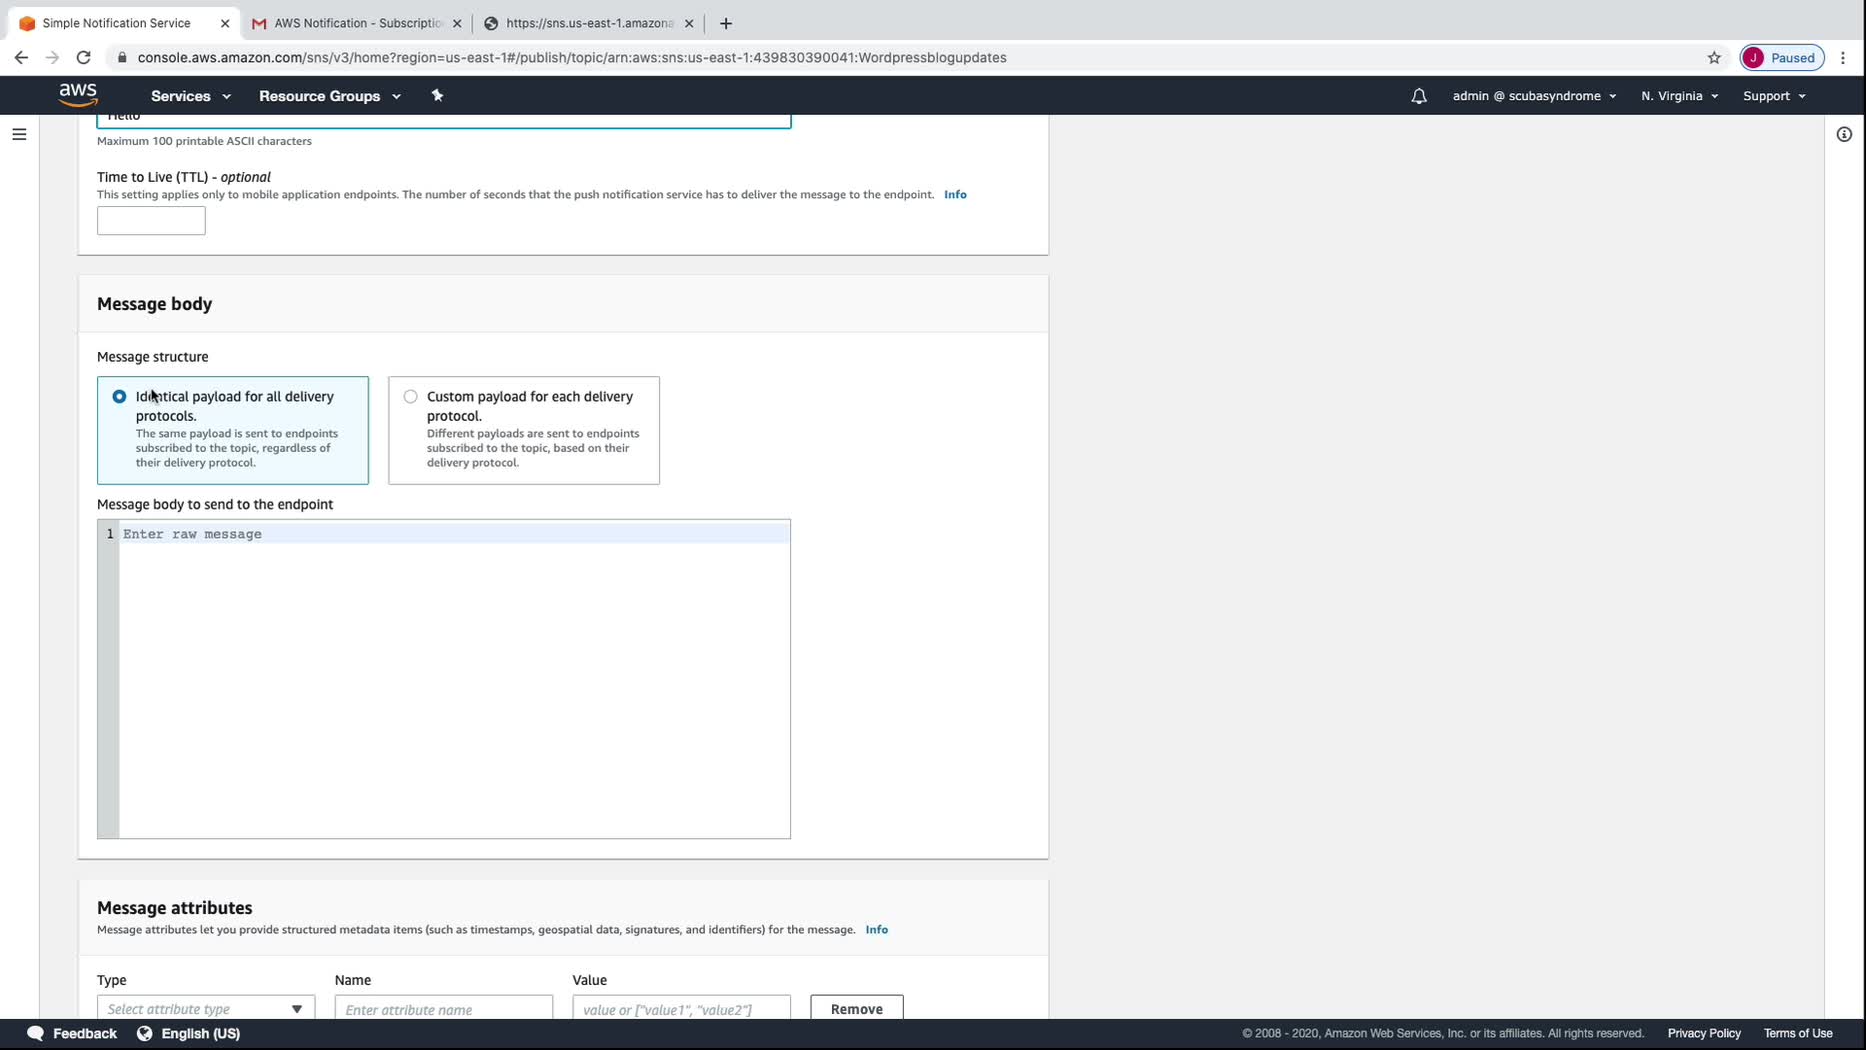Open the info help panel icon
1866x1050 pixels.
[1844, 134]
